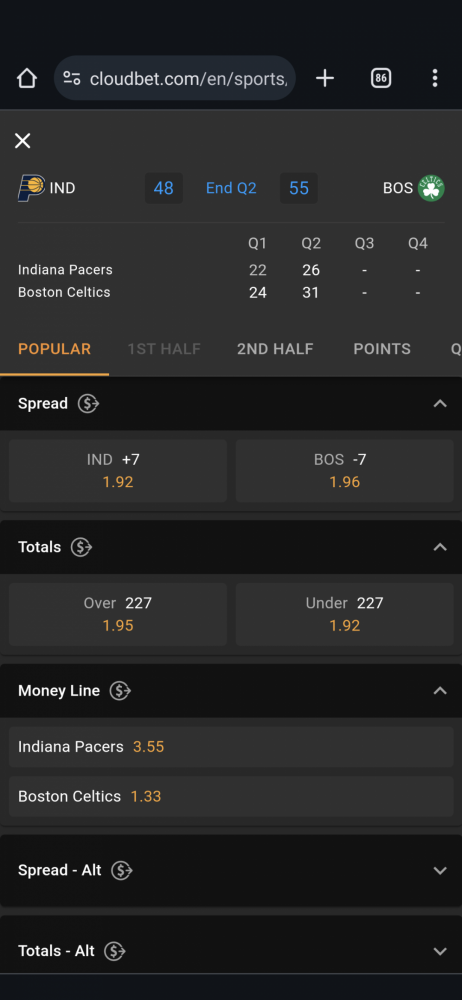Switch to the 2ND HALF tab
The width and height of the screenshot is (462, 1000).
tap(275, 349)
